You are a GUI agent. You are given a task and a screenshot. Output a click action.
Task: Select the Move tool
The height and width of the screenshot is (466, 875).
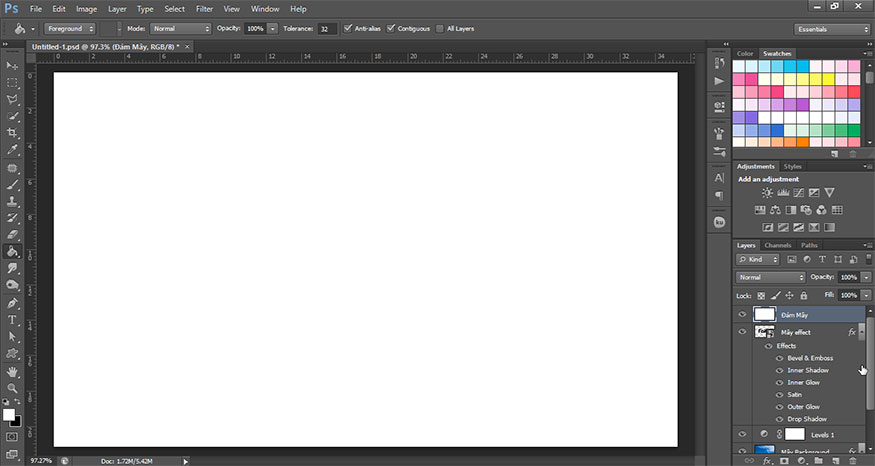coord(12,65)
